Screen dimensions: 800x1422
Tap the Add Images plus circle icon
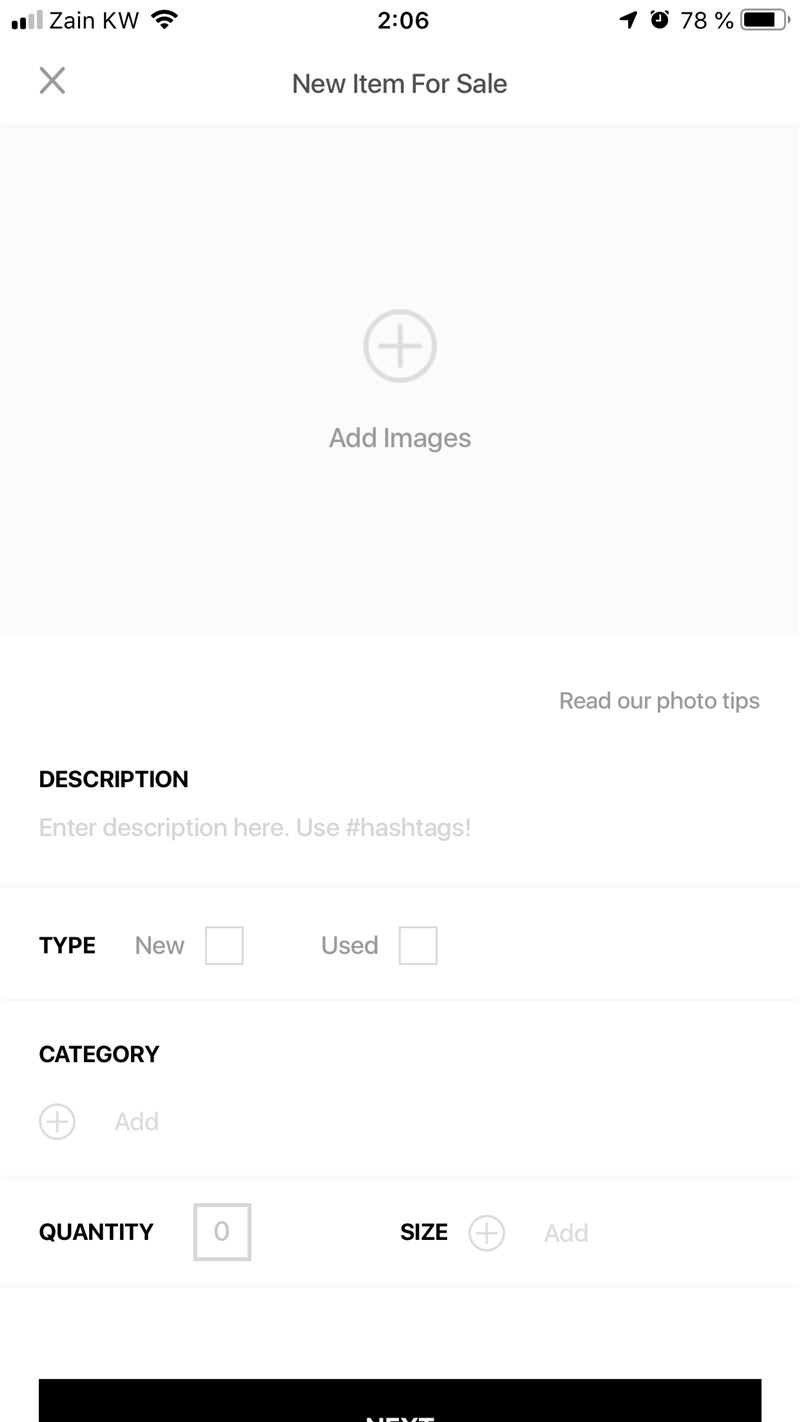coord(400,346)
